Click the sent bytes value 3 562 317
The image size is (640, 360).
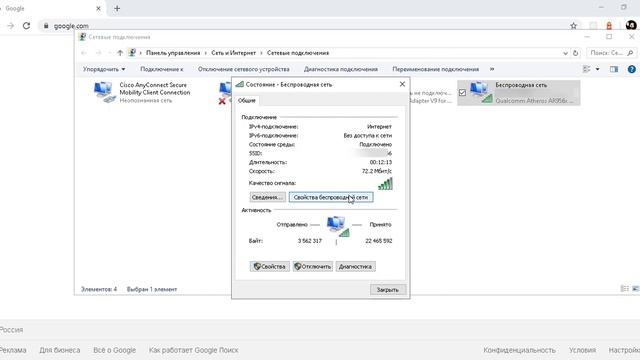coord(310,241)
